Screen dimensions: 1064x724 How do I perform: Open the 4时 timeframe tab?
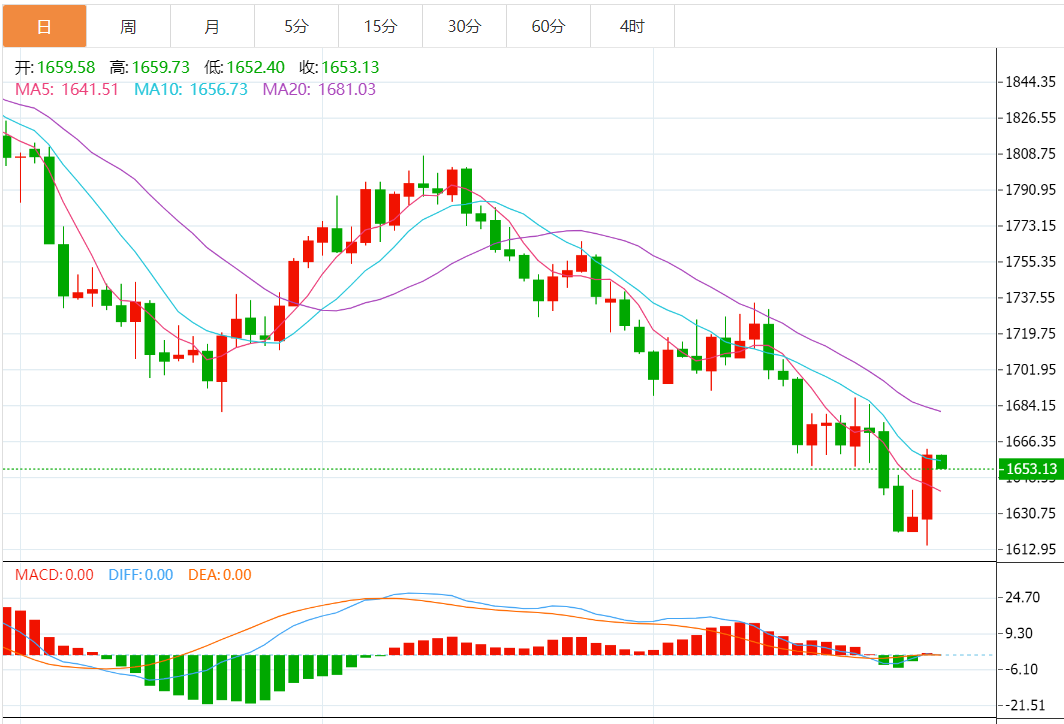(x=632, y=26)
